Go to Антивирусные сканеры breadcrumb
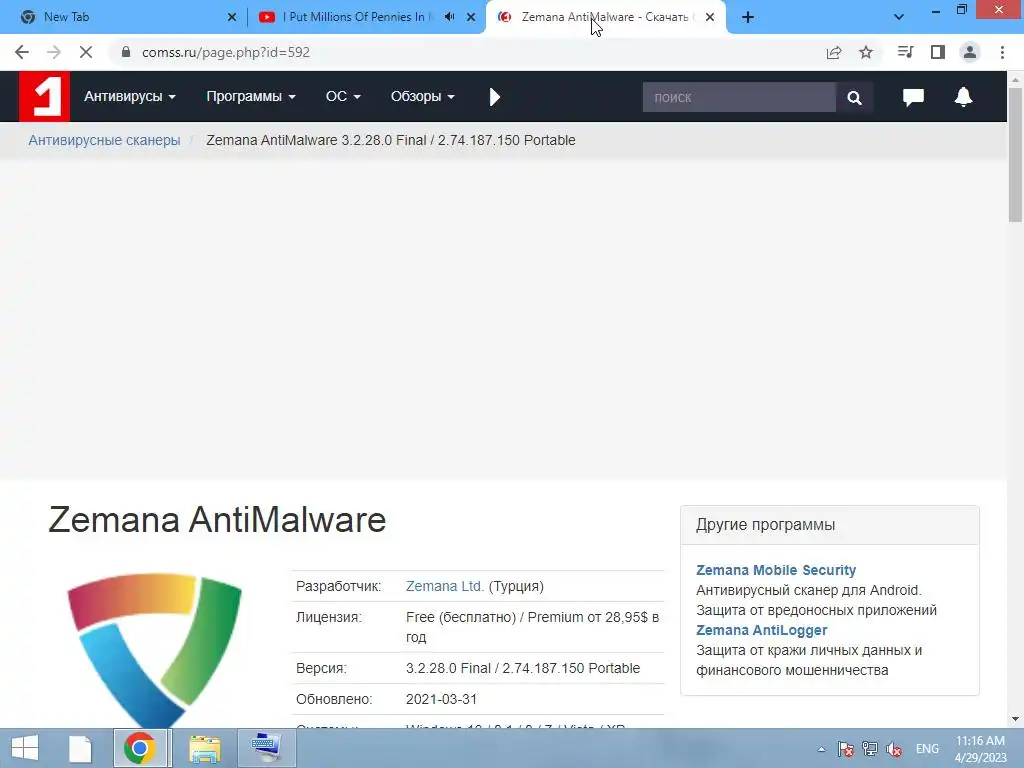Viewport: 1024px width, 768px height. click(104, 140)
